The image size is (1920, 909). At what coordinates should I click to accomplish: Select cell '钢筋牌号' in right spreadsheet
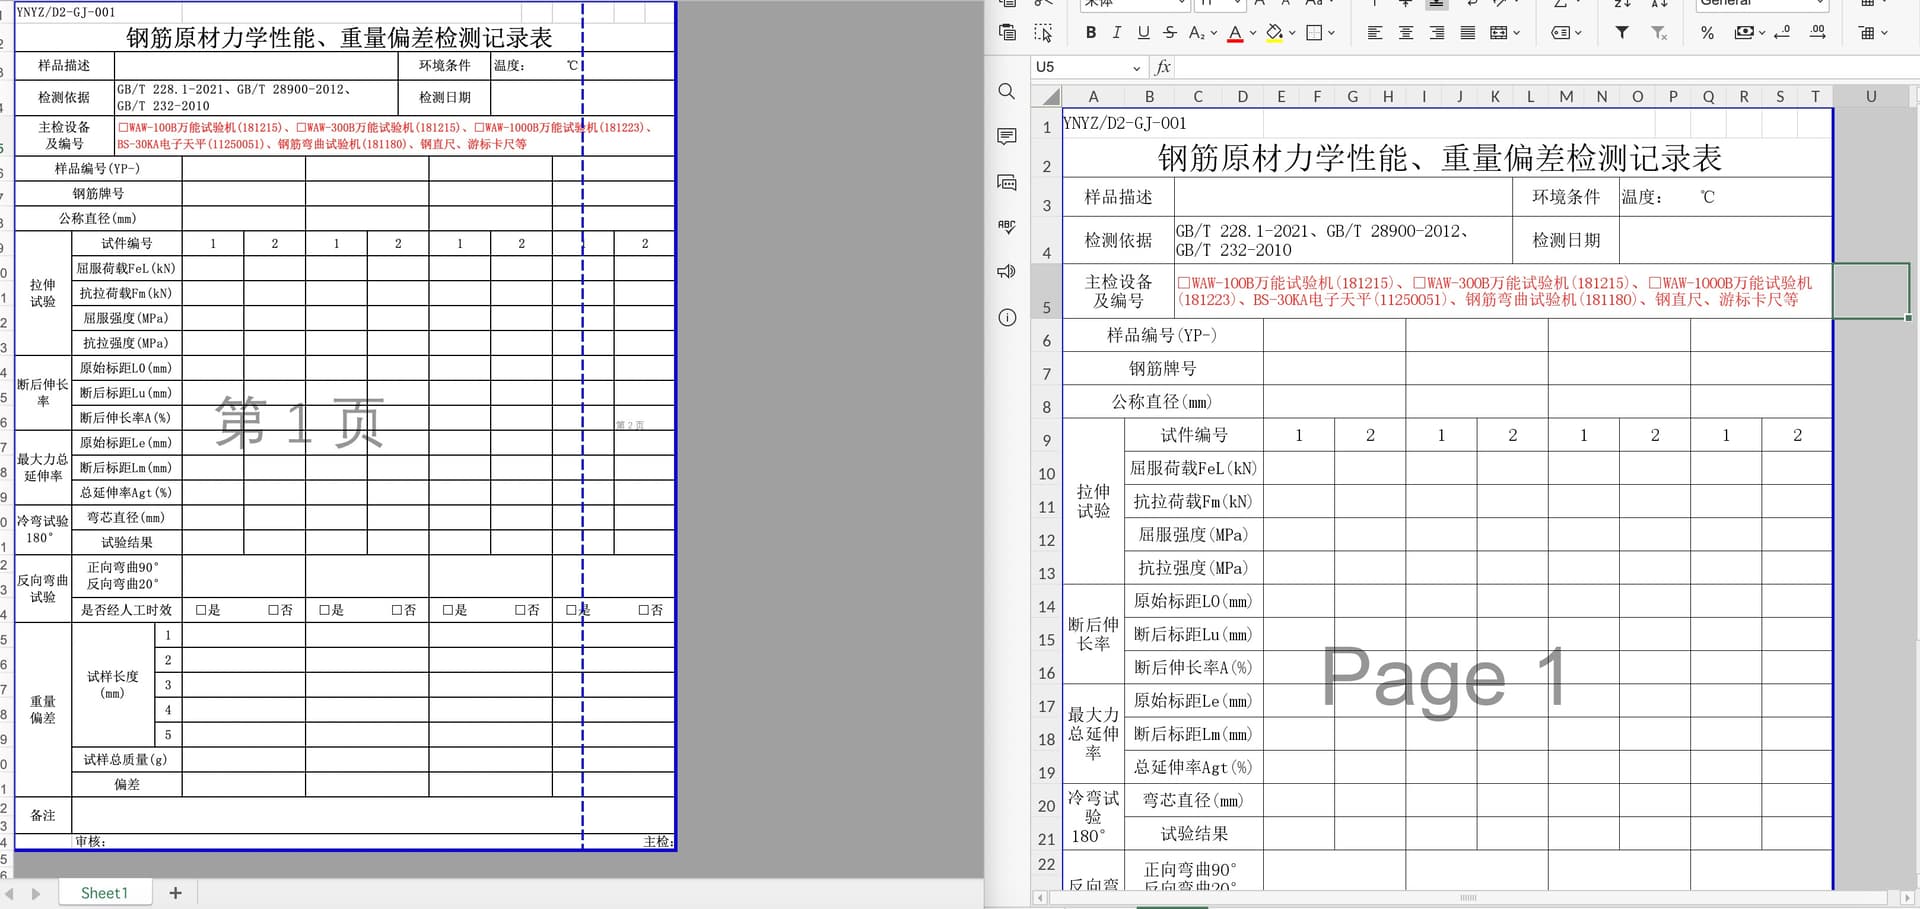(1162, 369)
